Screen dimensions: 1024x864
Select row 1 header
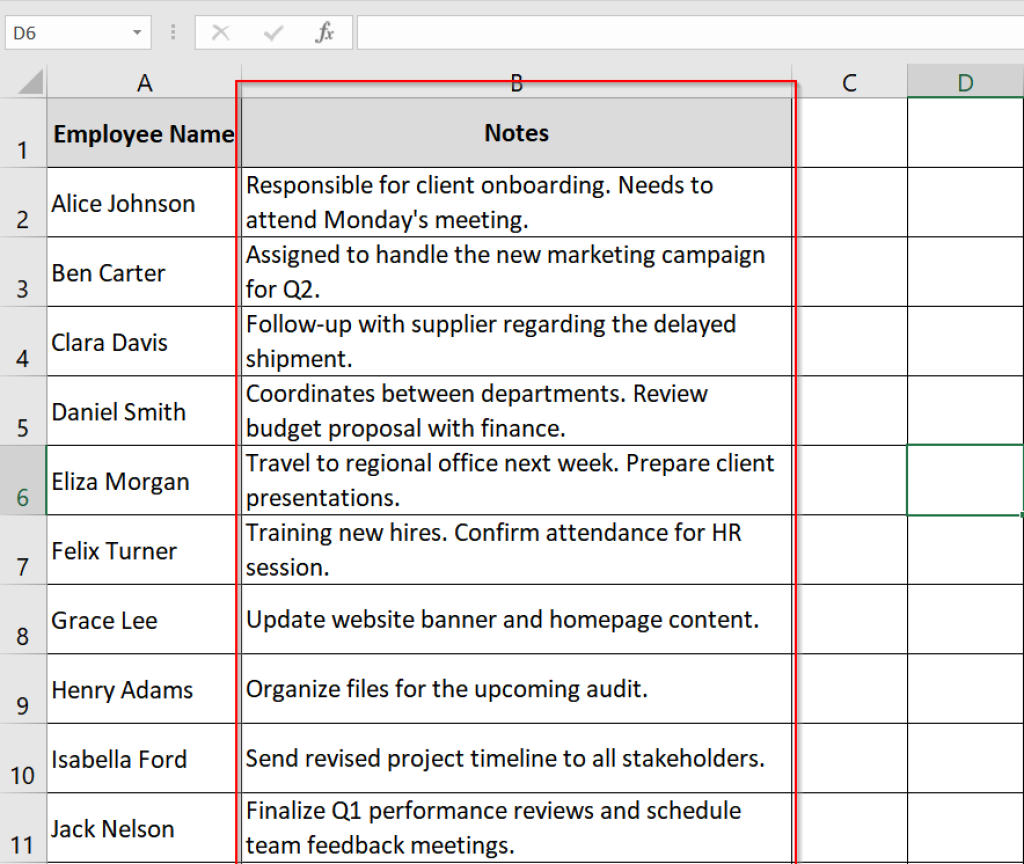pyautogui.click(x=22, y=132)
